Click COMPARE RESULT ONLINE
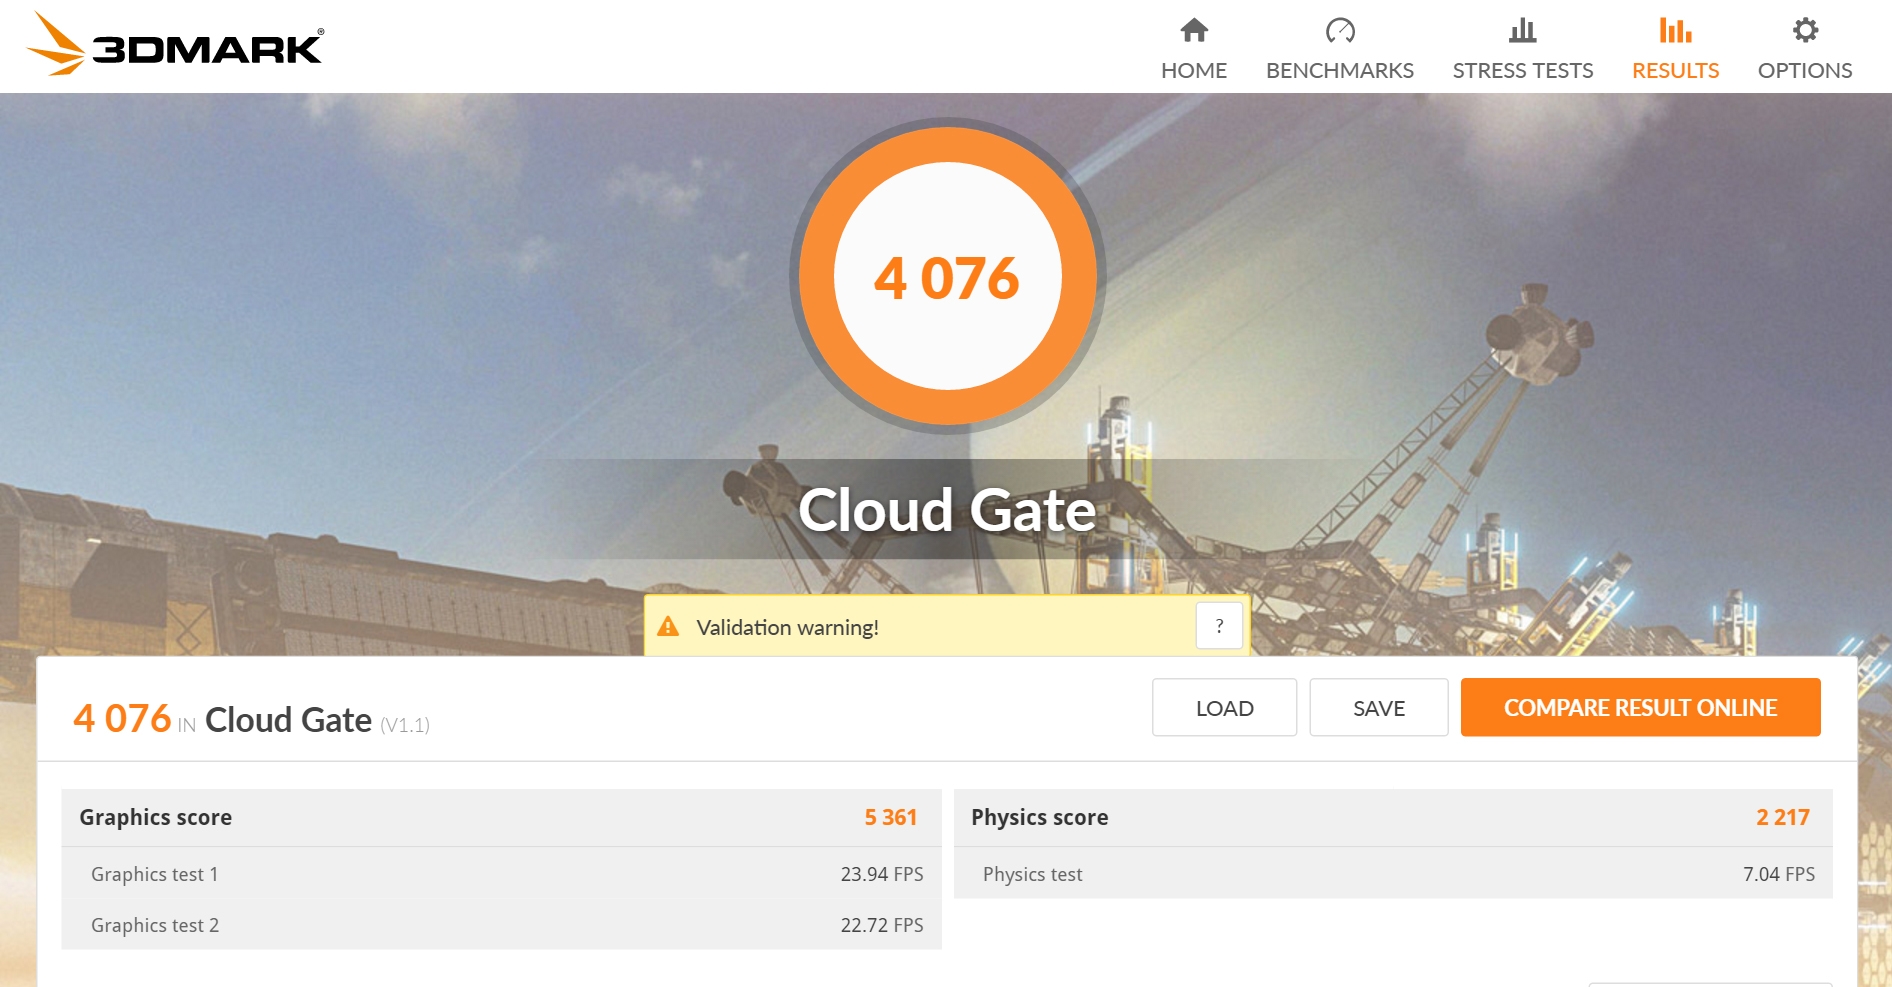The height and width of the screenshot is (987, 1892). tap(1640, 708)
